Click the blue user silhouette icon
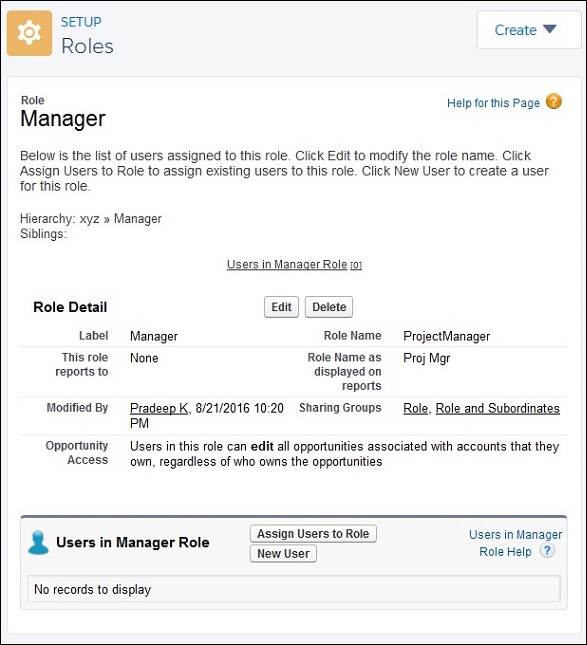Viewport: 587px width, 645px height. pos(38,542)
